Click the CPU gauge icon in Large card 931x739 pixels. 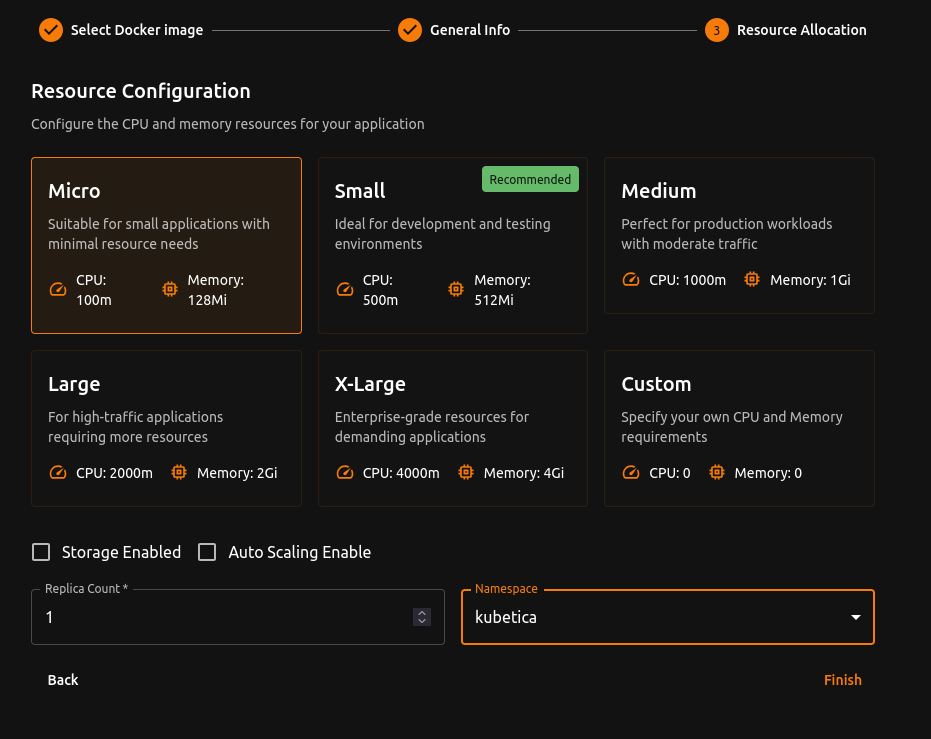click(58, 472)
